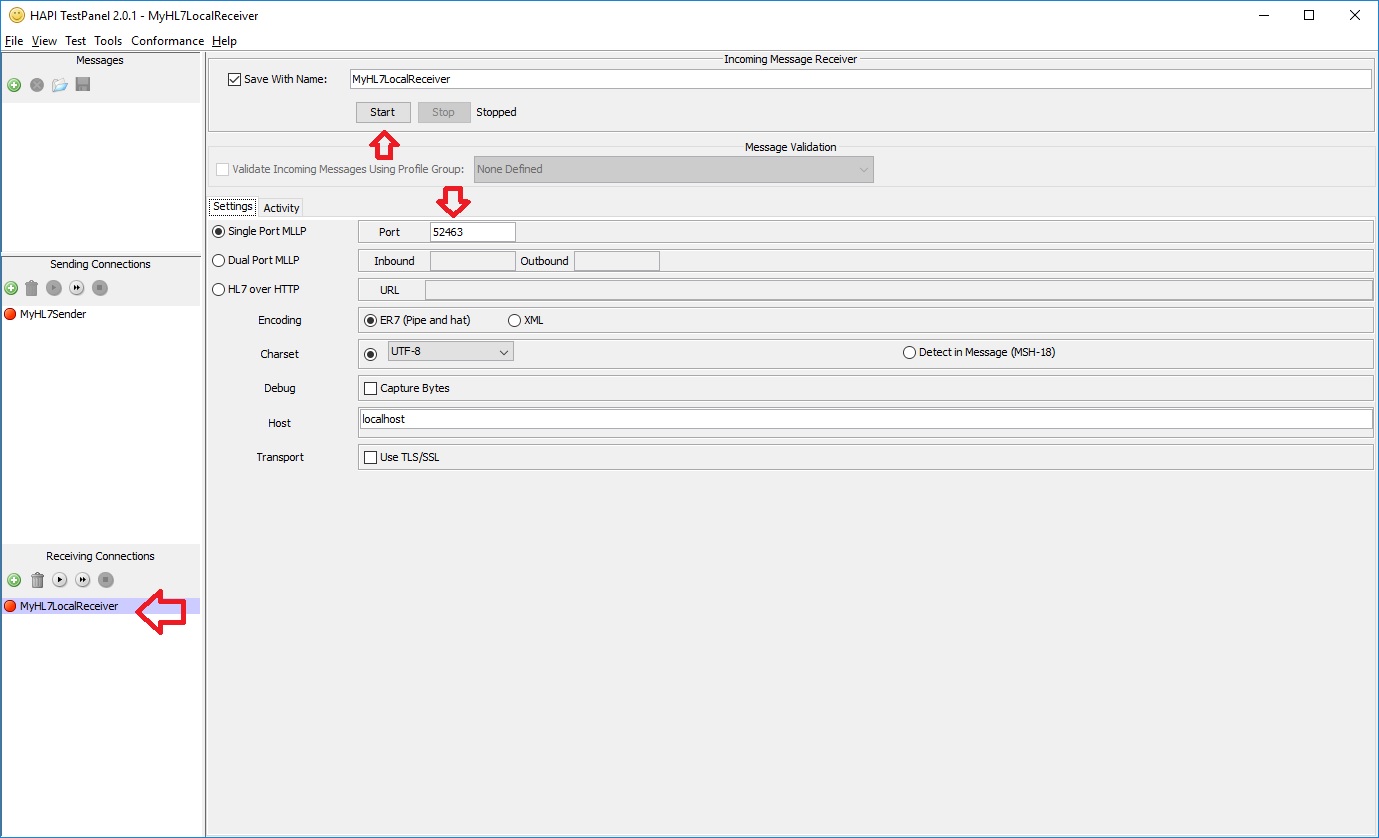Open the Conformance menu
This screenshot has height=838, width=1379.
pos(167,41)
